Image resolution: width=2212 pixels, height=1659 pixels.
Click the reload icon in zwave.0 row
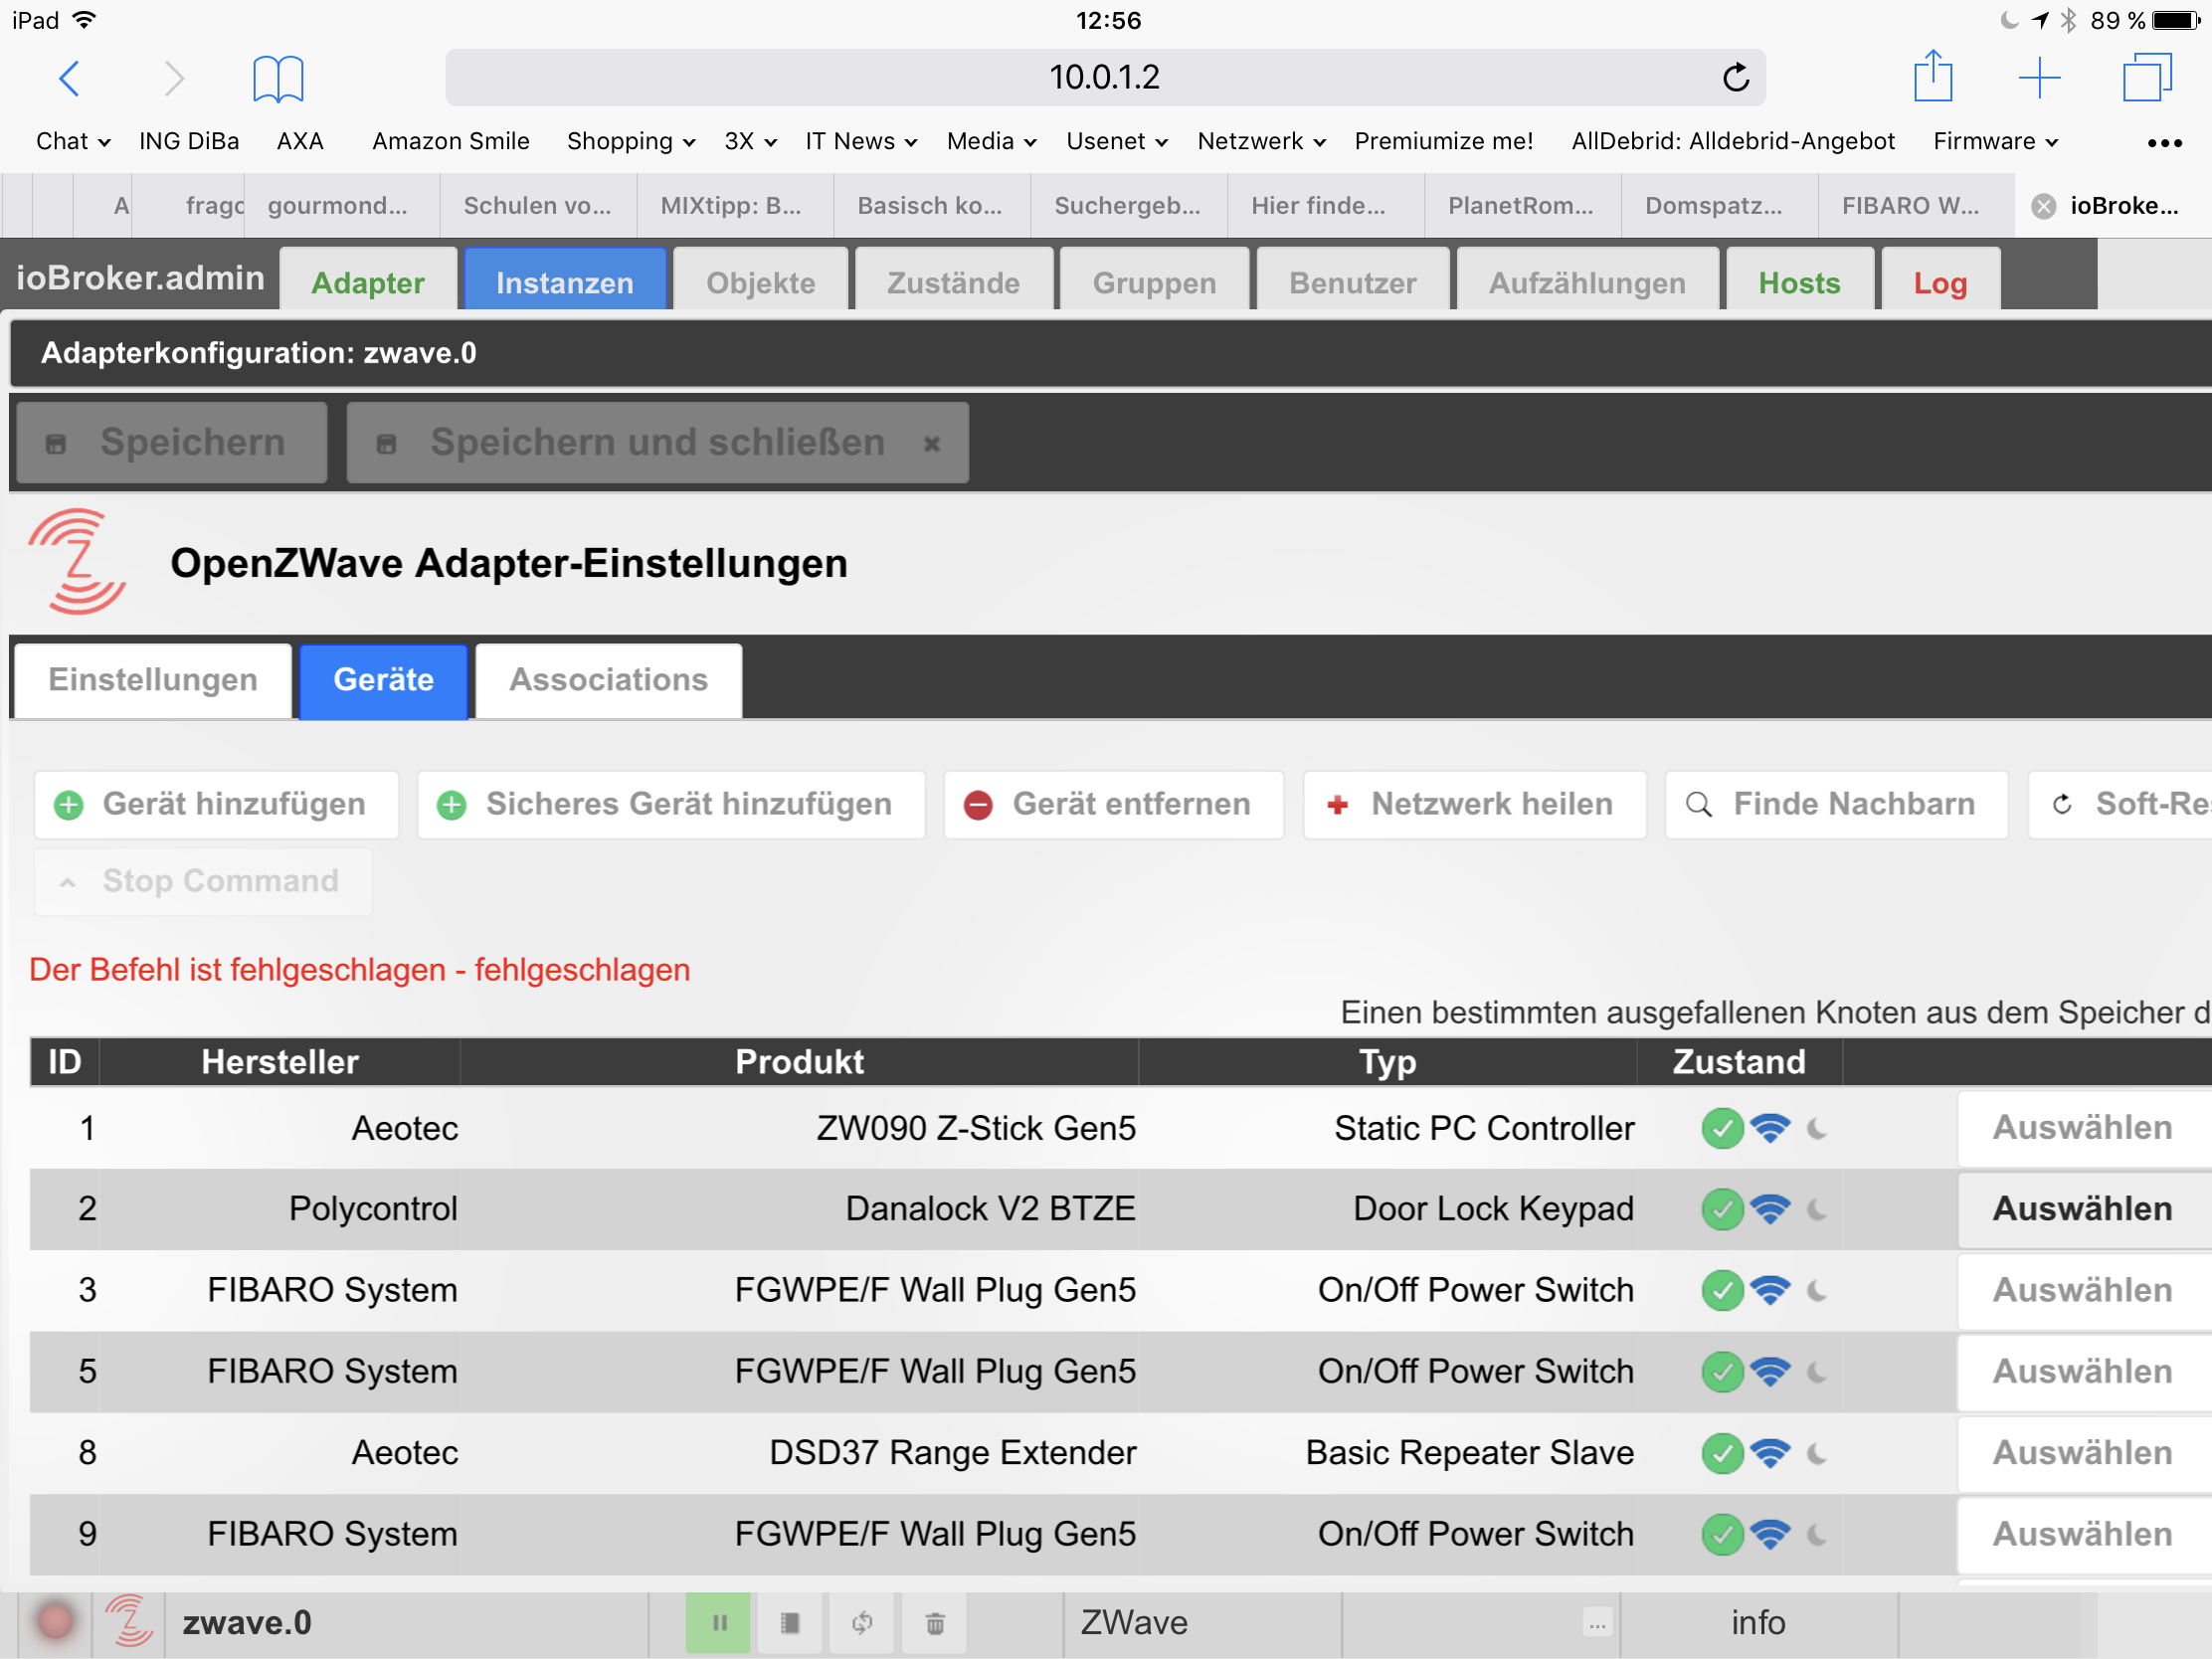tap(862, 1622)
